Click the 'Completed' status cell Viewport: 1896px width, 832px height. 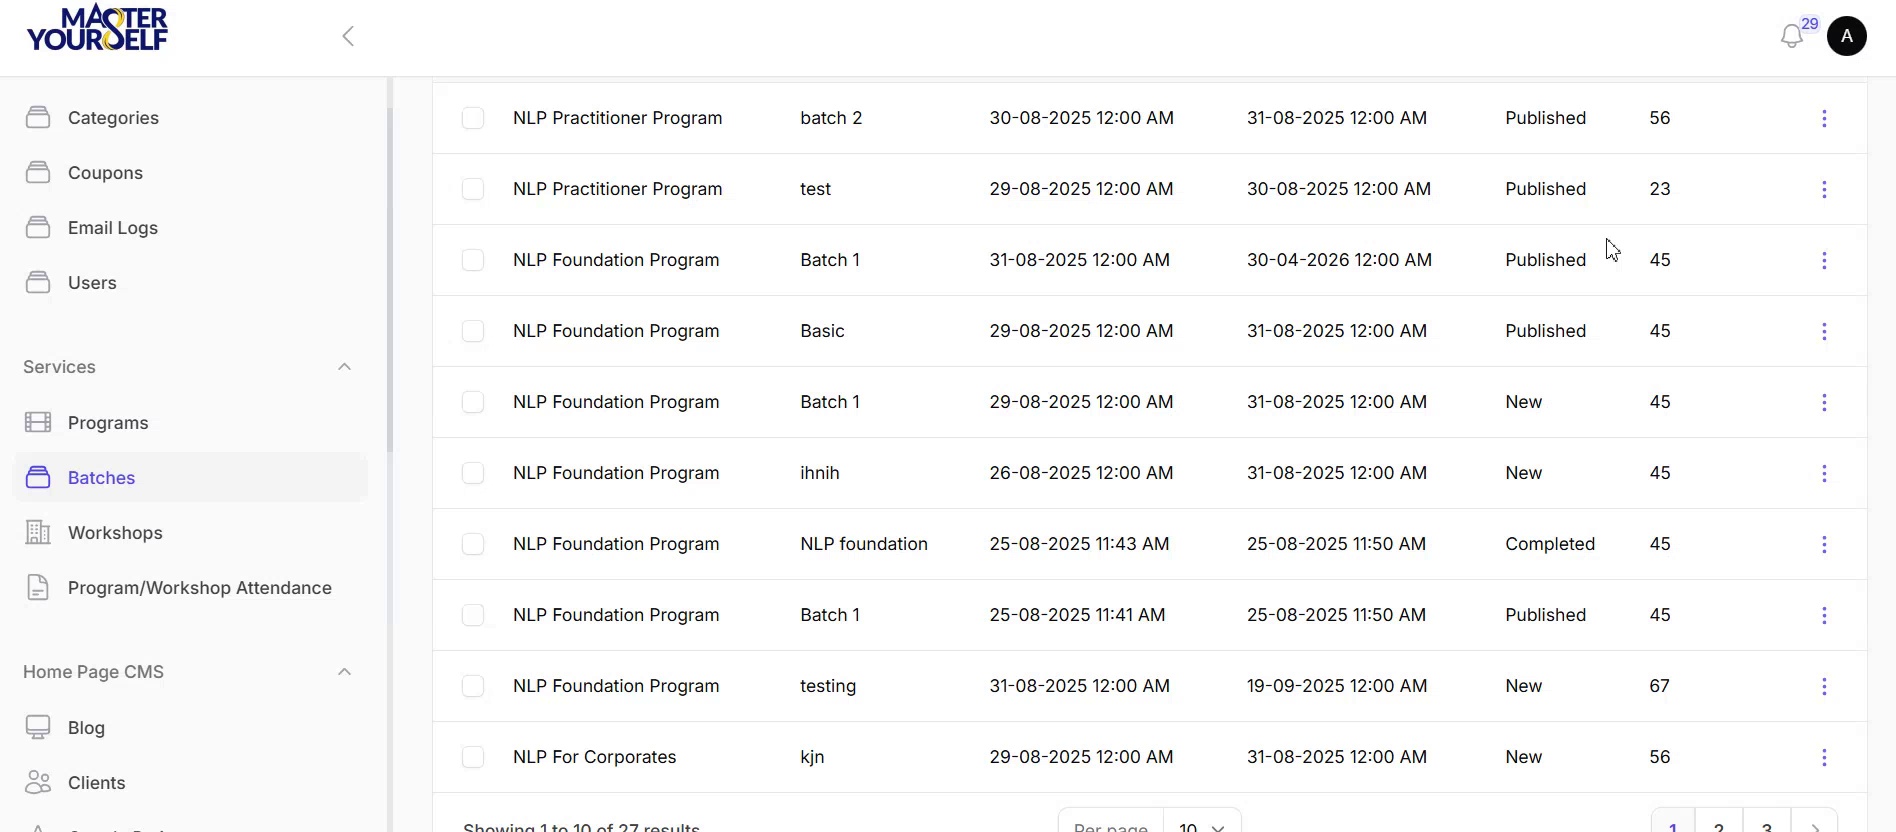[x=1550, y=544]
